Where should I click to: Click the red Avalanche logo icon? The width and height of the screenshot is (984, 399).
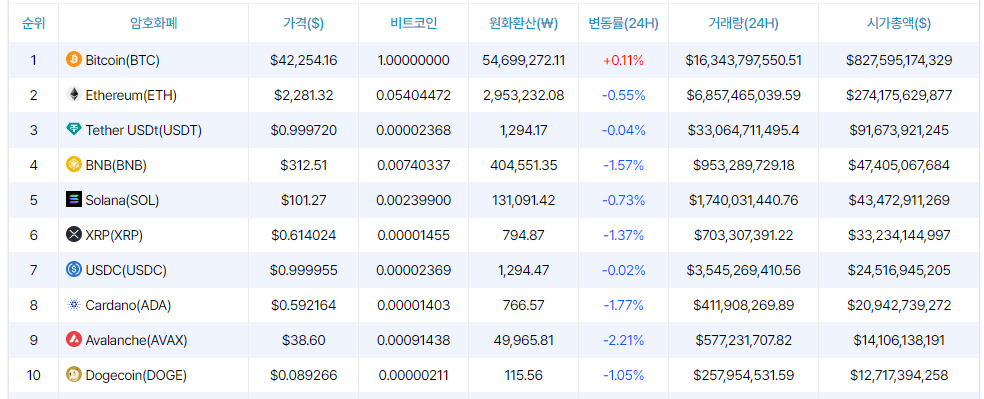[x=74, y=340]
